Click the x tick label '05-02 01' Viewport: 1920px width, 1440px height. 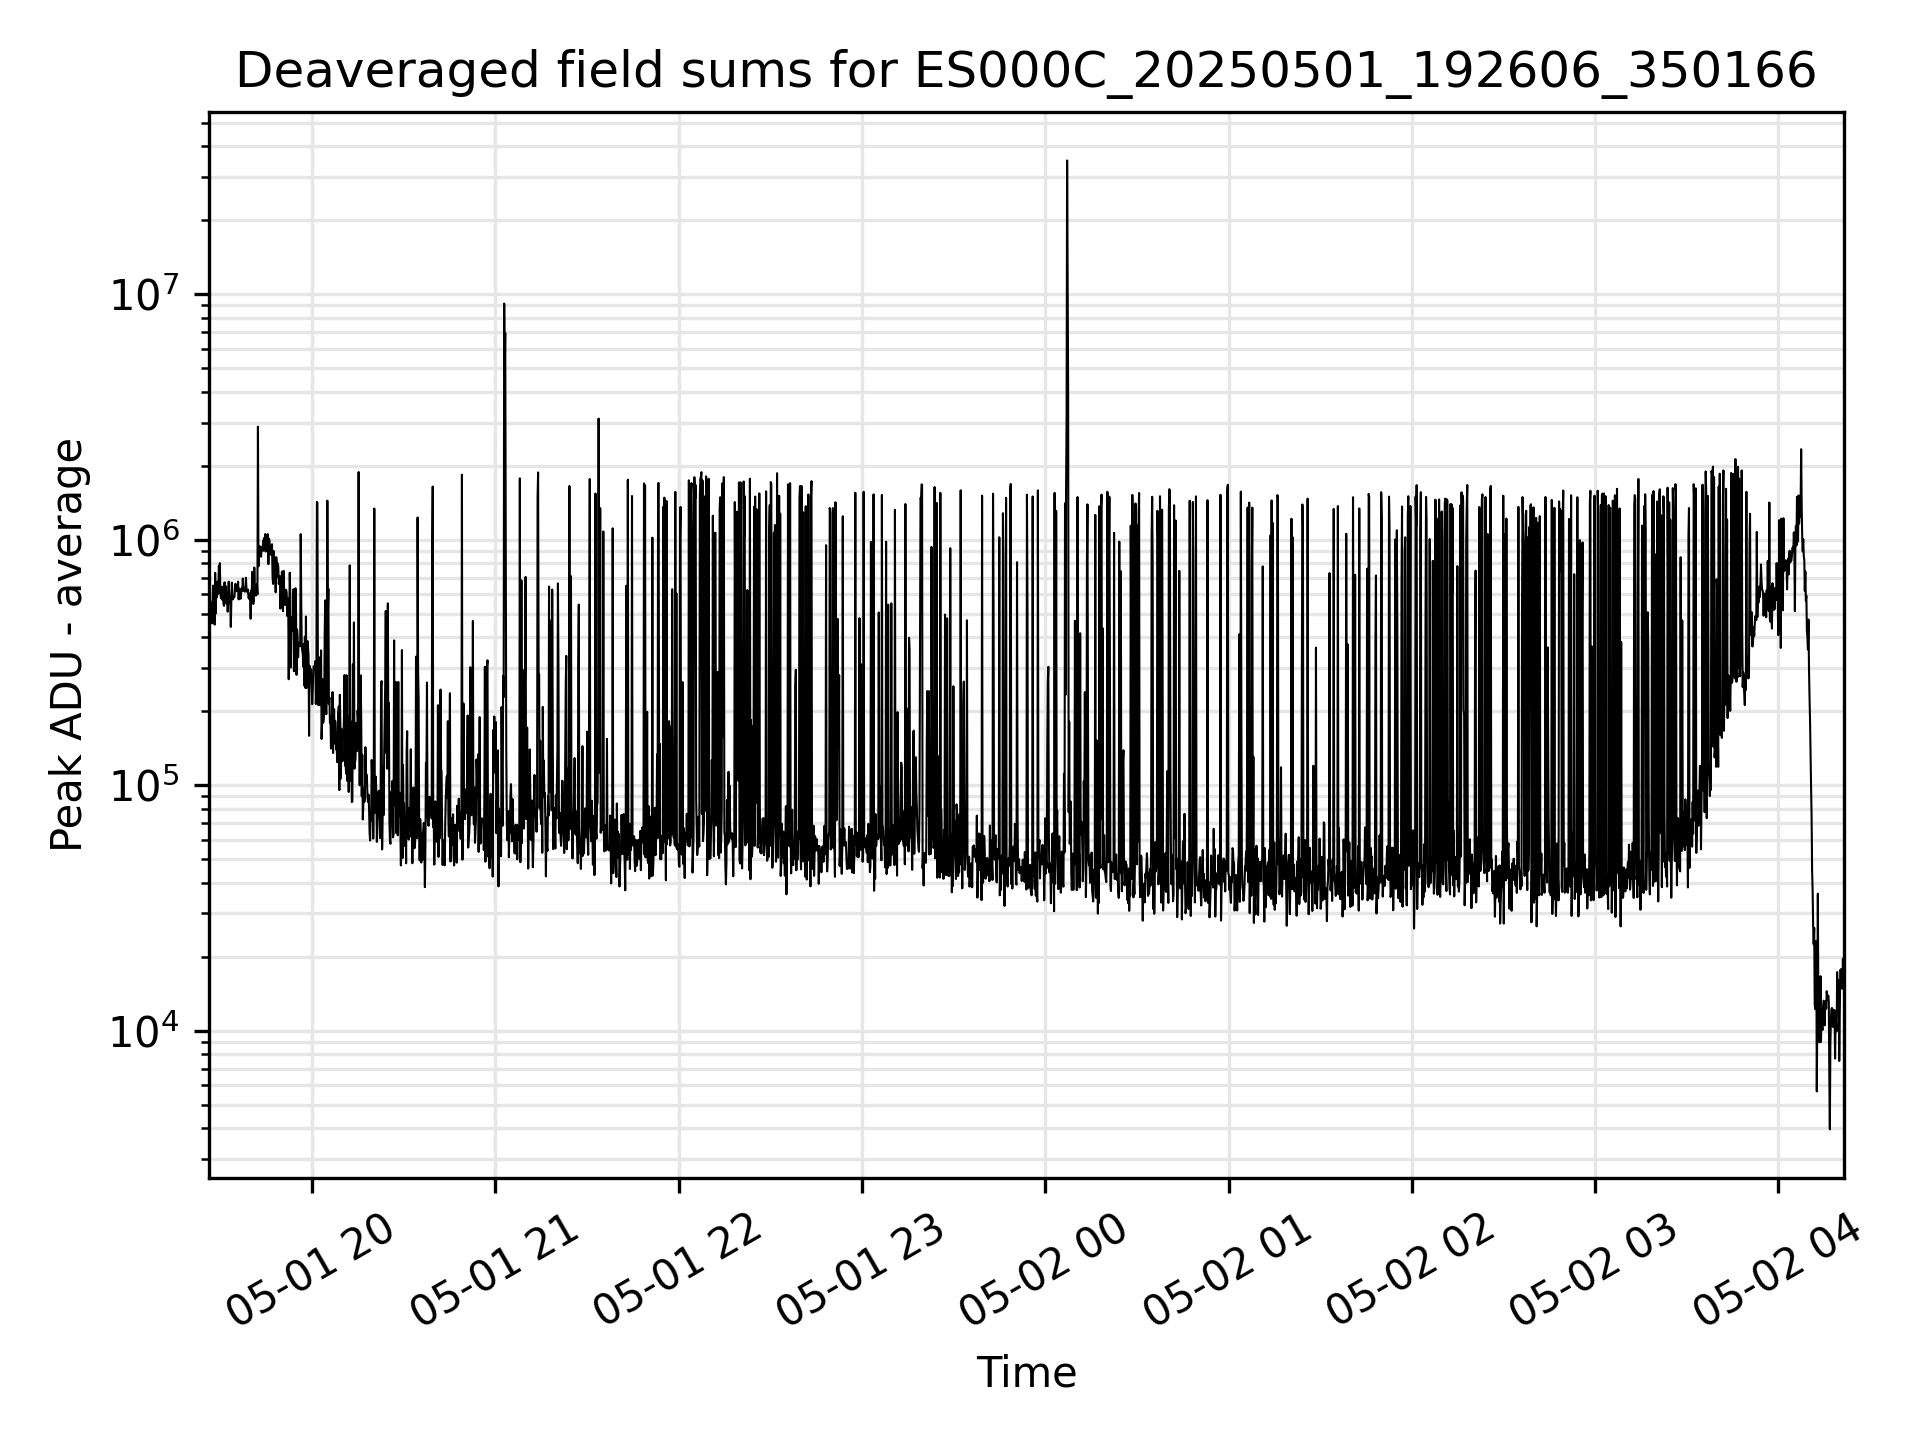click(x=1227, y=1271)
